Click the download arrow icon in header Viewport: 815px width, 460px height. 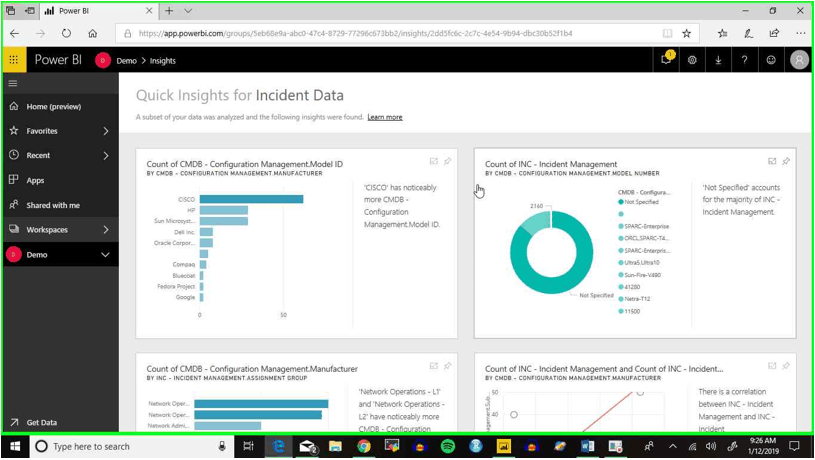pyautogui.click(x=718, y=60)
